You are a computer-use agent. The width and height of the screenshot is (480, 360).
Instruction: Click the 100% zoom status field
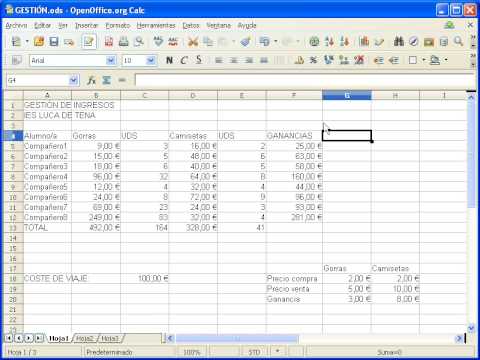point(192,352)
